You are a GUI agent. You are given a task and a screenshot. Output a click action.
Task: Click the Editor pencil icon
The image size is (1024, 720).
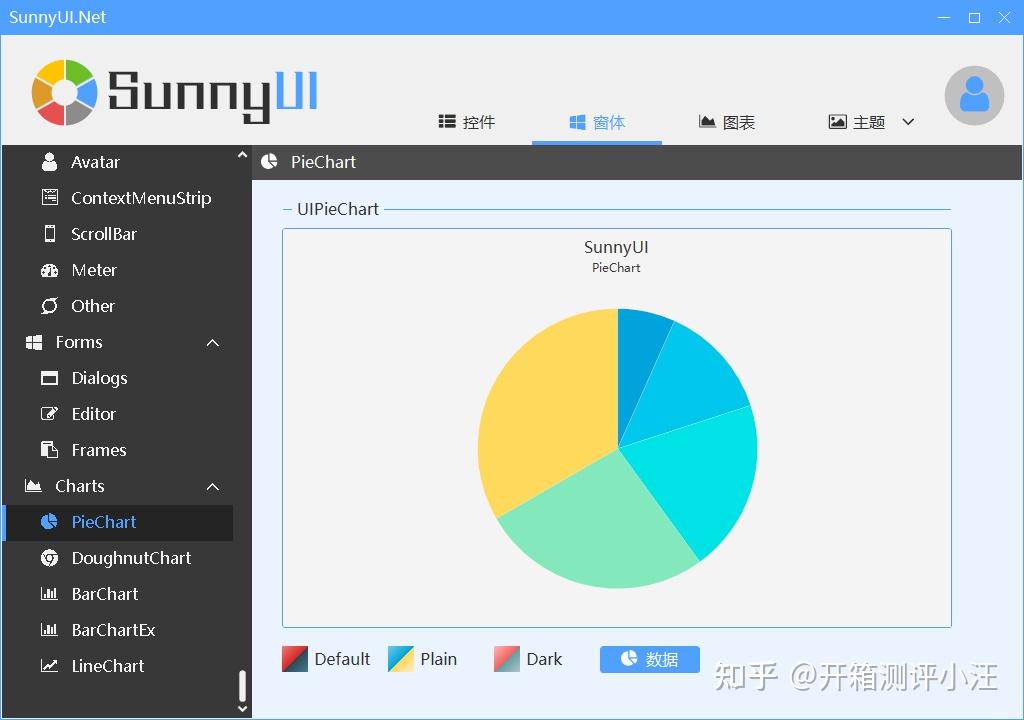click(x=50, y=414)
